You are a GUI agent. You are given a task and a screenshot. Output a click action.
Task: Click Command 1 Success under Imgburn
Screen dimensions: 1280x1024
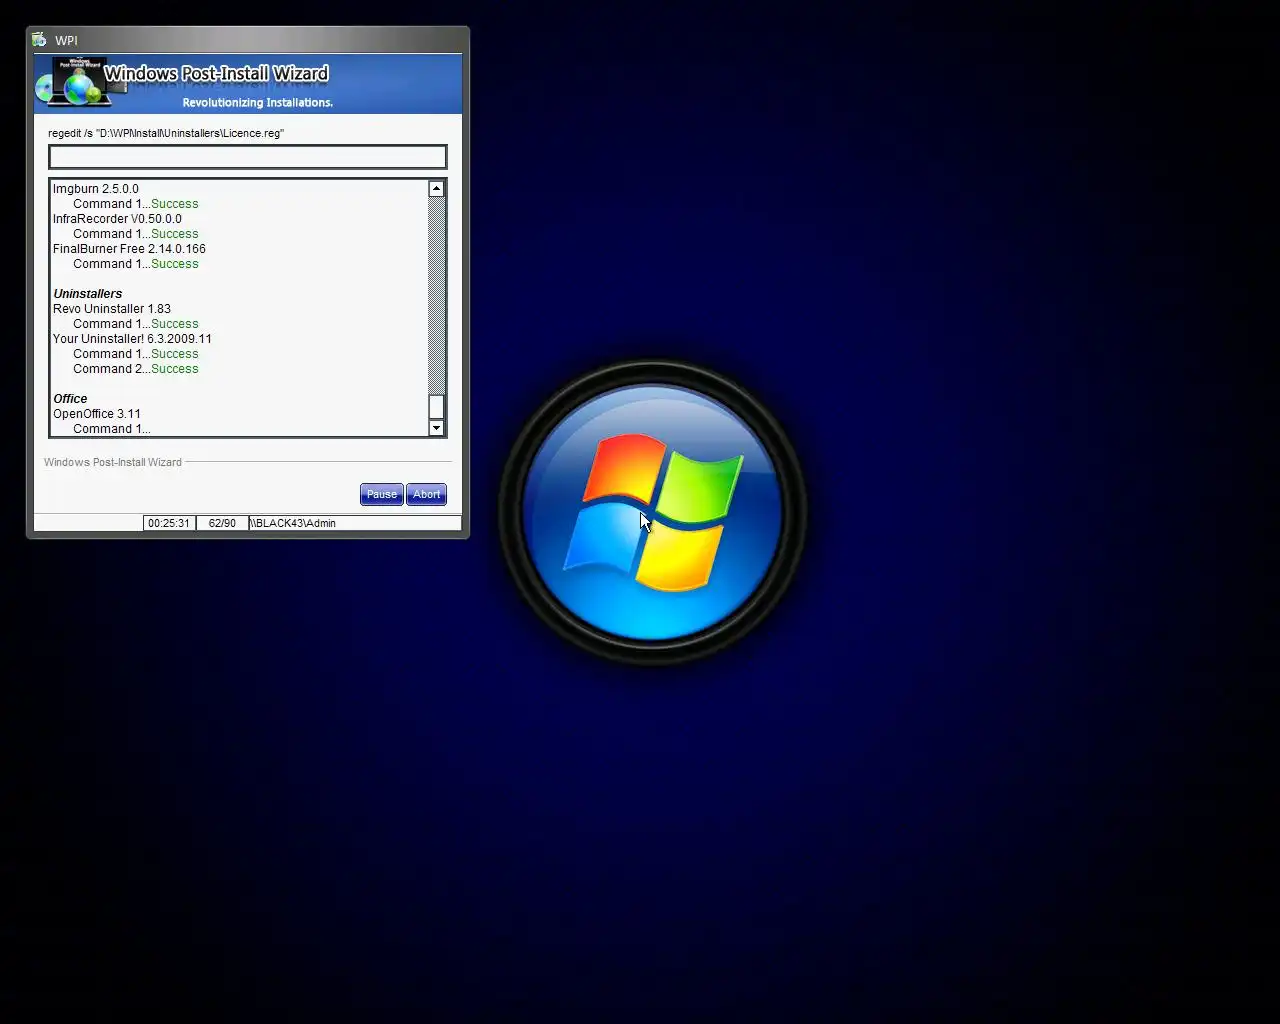(x=136, y=204)
